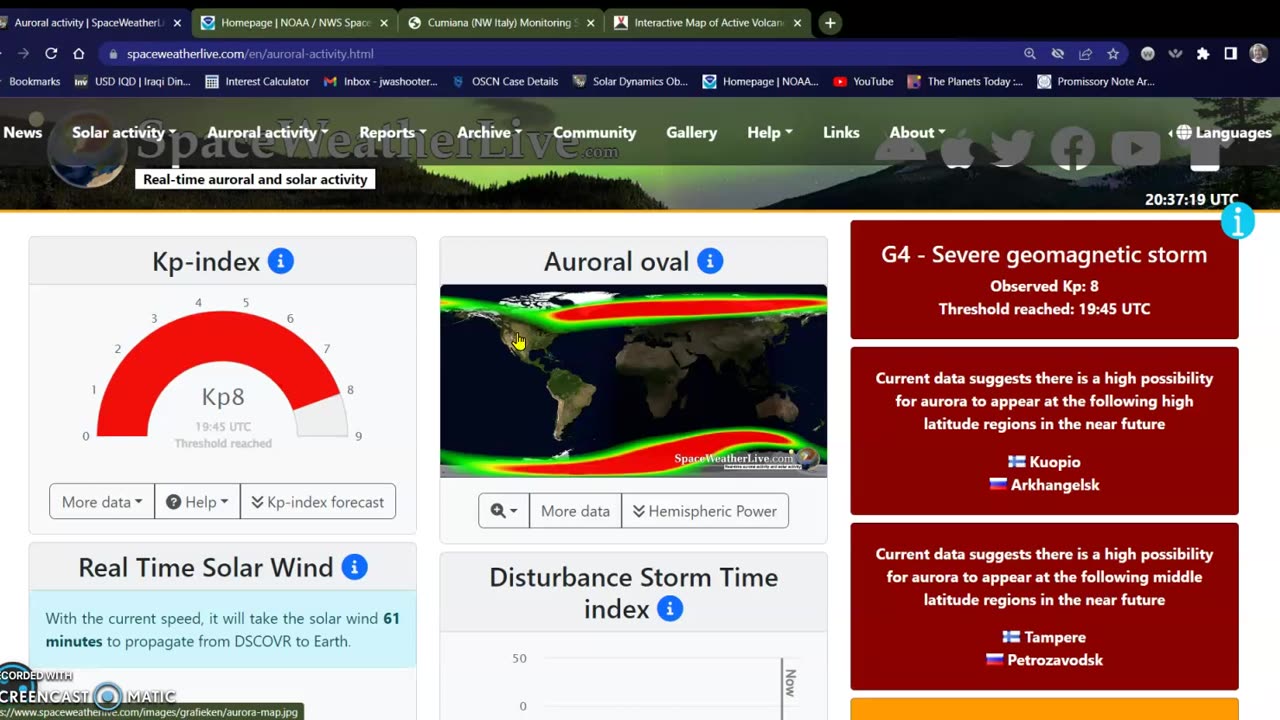Viewport: 1280px width, 720px height.
Task: Open The Planets Today bookmark
Action: (x=965, y=82)
